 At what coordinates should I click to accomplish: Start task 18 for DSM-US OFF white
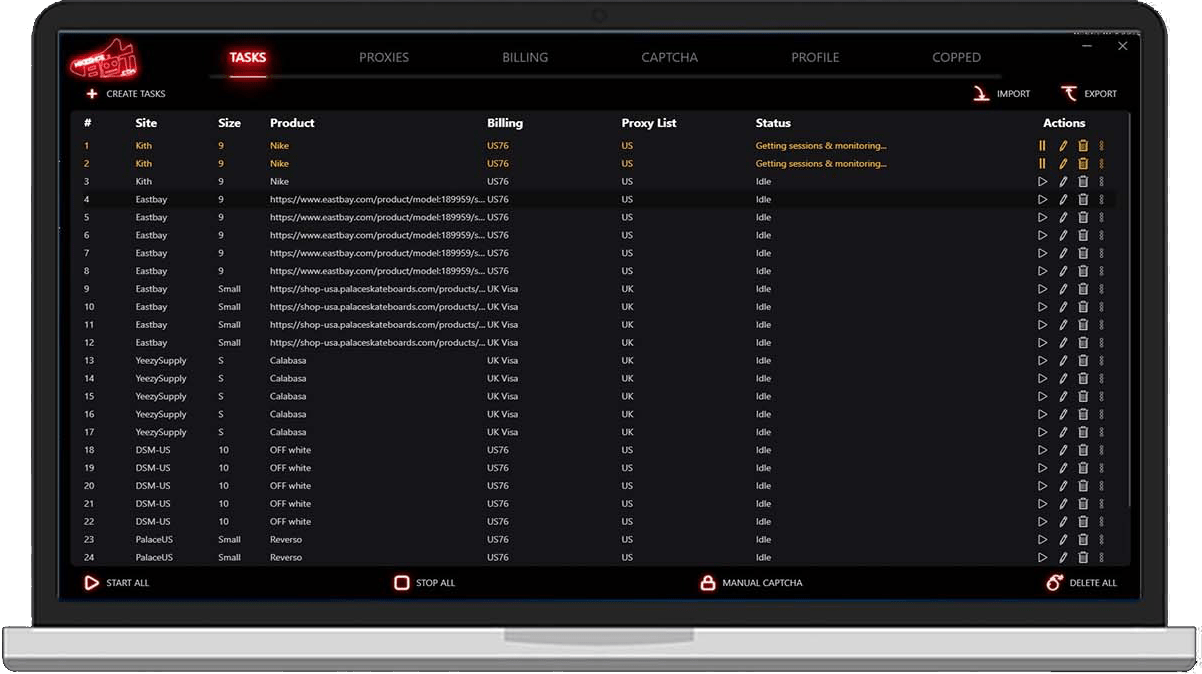tap(1042, 449)
